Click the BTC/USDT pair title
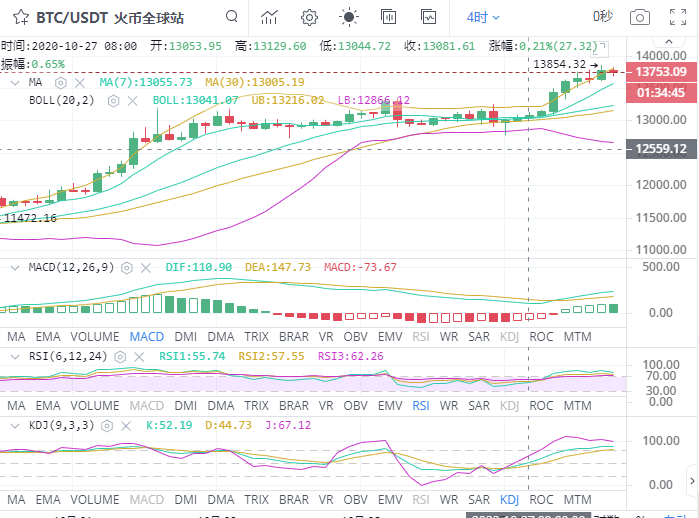The width and height of the screenshot is (699, 518). pos(72,18)
